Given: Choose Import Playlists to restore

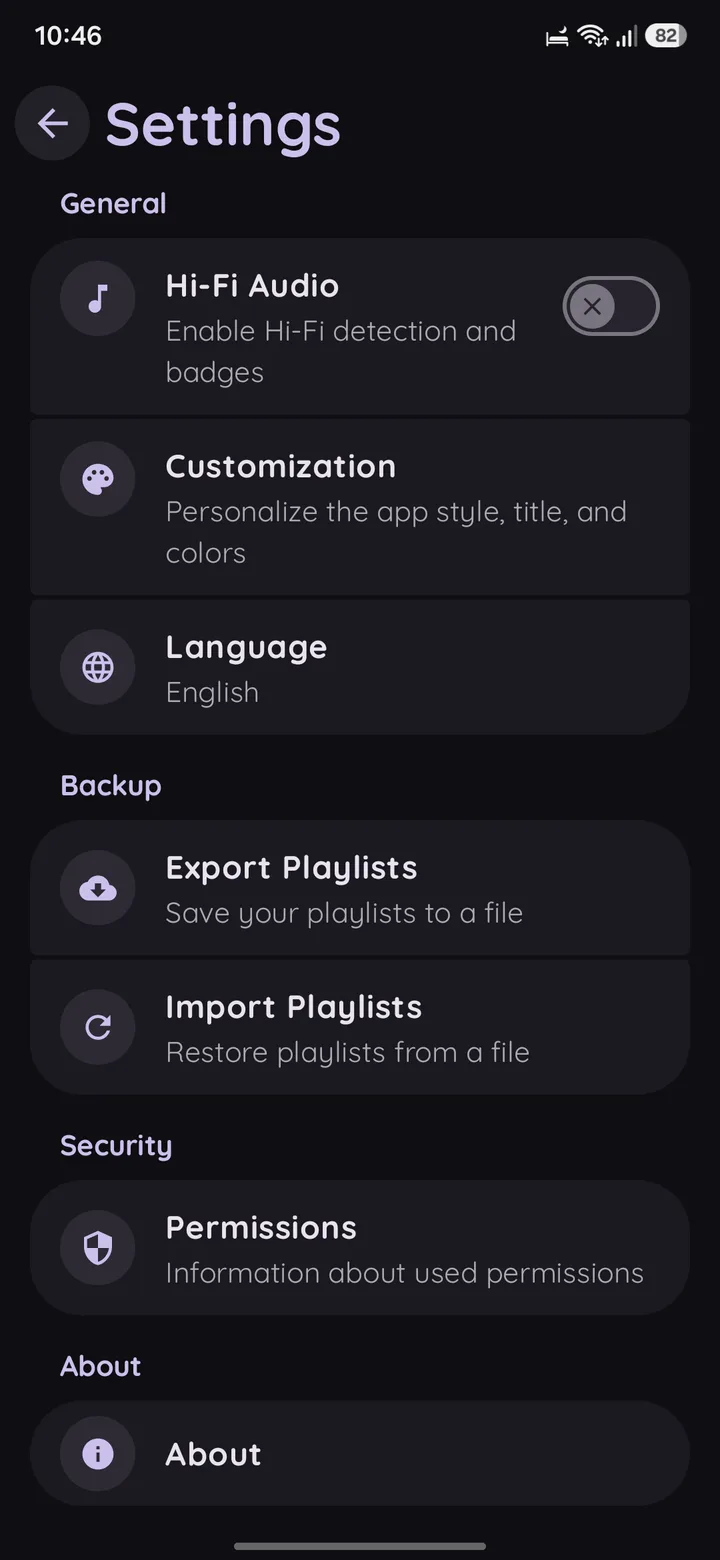Looking at the screenshot, I should click(360, 1027).
